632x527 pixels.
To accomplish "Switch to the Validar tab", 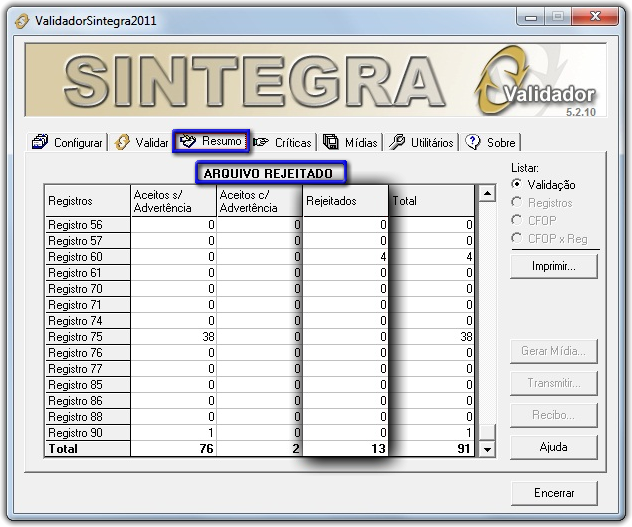I will click(x=141, y=142).
